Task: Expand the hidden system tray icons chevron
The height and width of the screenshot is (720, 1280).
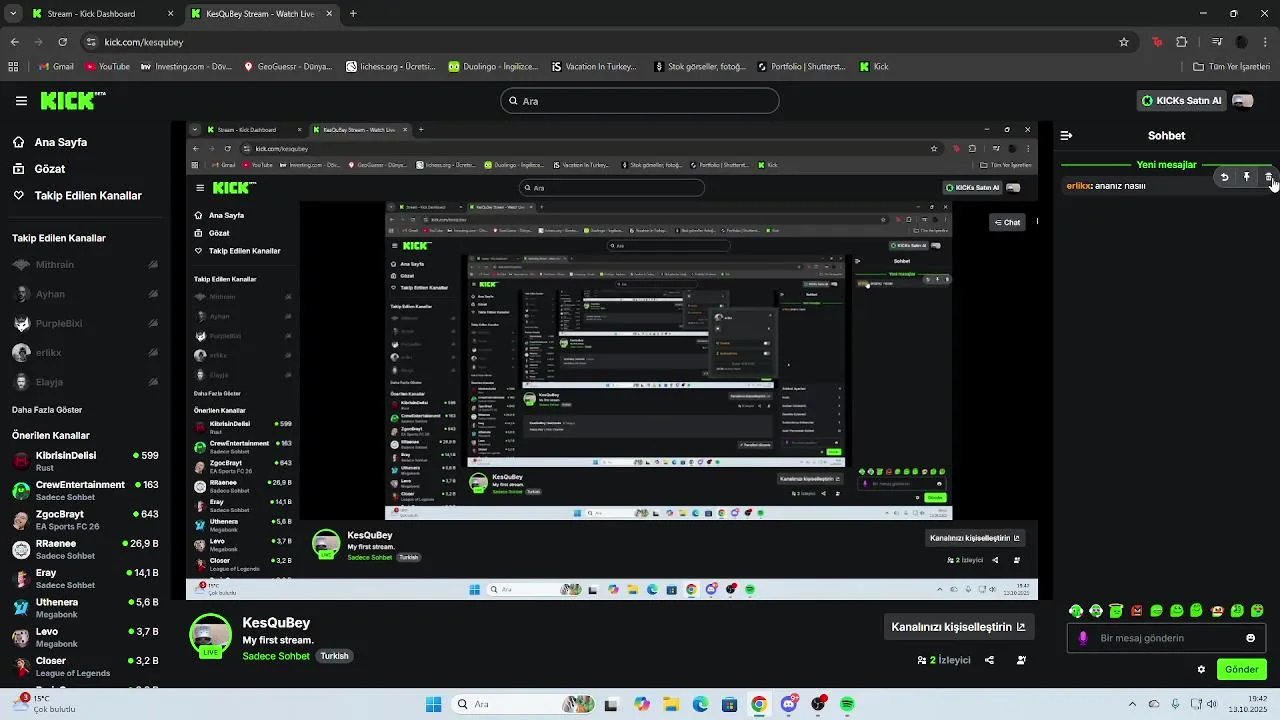Action: pyautogui.click(x=1132, y=704)
